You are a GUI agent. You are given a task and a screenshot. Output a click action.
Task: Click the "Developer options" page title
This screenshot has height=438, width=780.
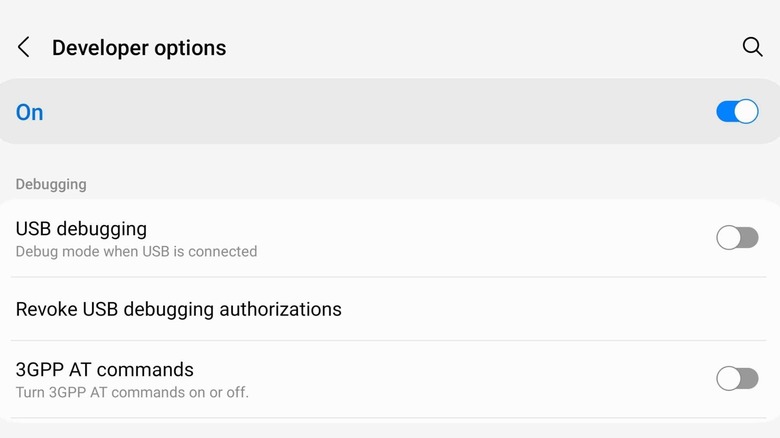pyautogui.click(x=139, y=47)
